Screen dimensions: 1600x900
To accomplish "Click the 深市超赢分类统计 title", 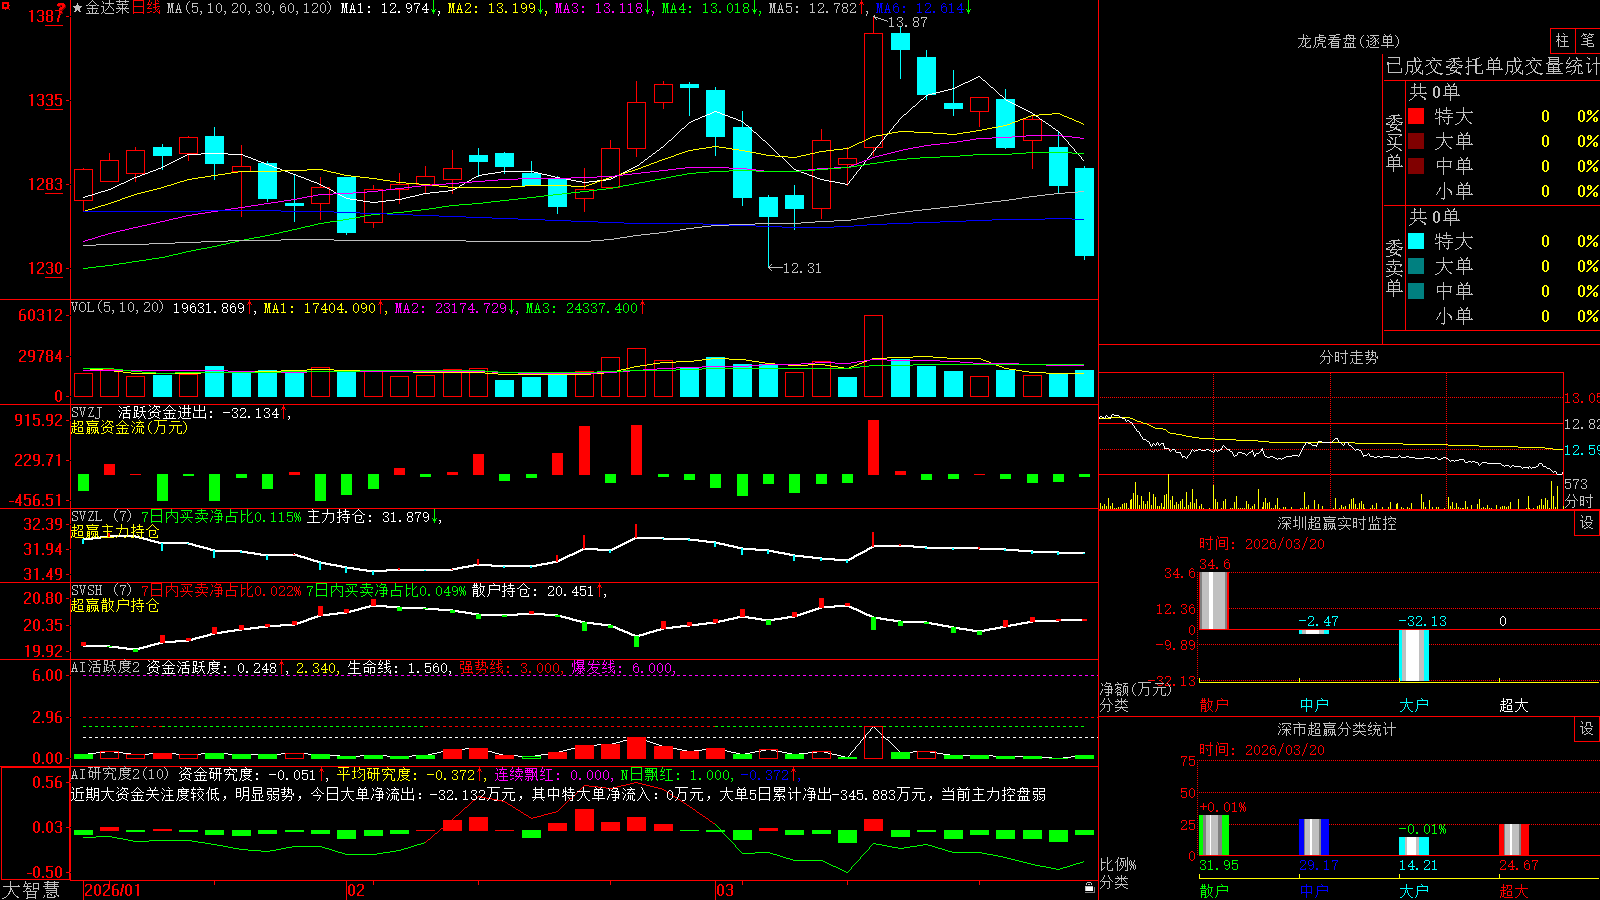I will [1337, 729].
